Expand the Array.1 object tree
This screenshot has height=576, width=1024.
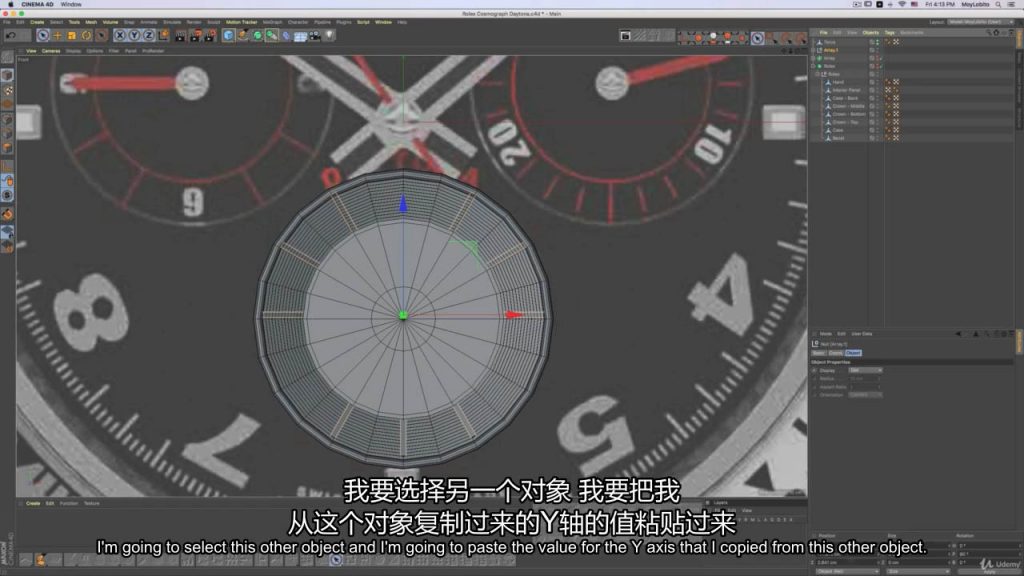coord(813,50)
